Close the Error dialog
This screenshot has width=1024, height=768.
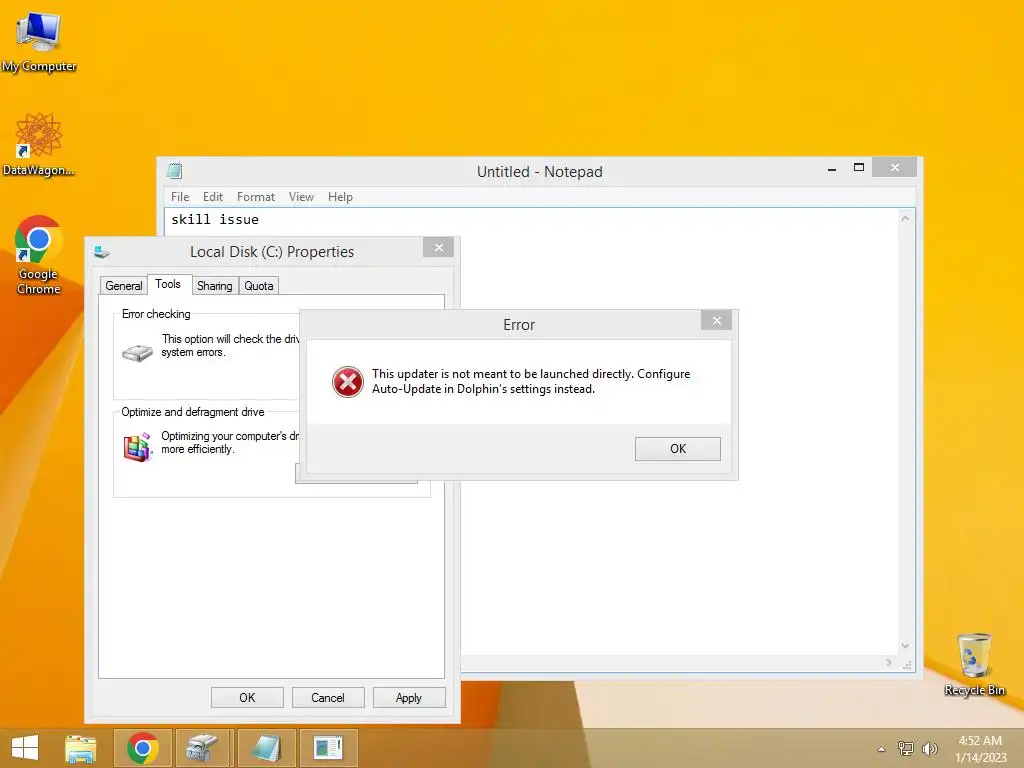(x=716, y=320)
